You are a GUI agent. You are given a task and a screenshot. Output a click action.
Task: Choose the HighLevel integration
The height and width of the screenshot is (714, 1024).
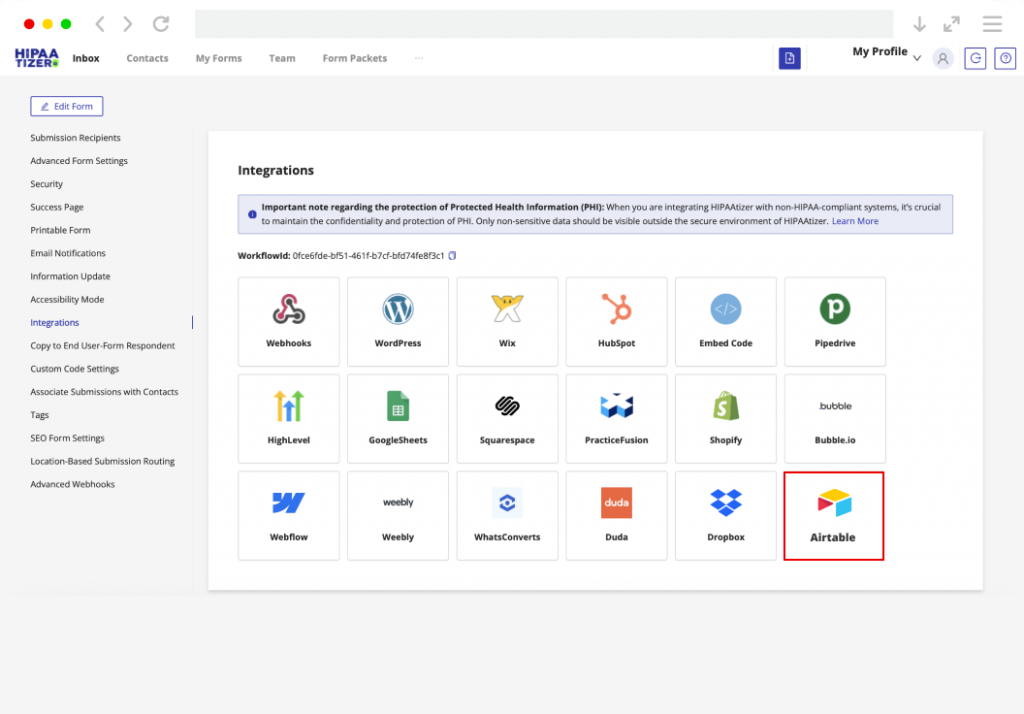click(x=289, y=419)
